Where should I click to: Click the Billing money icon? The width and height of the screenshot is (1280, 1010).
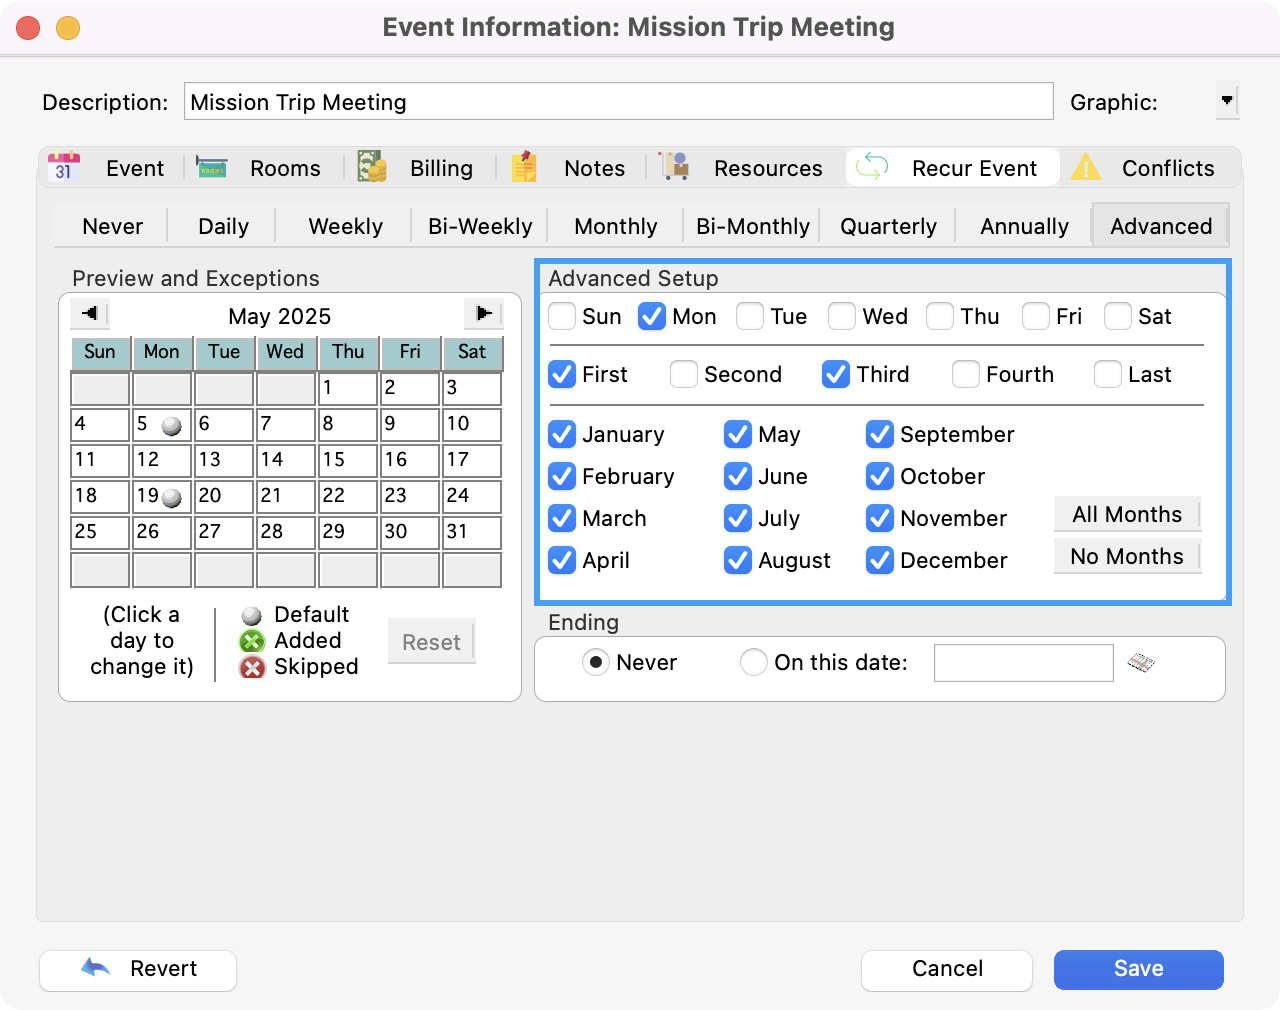(x=372, y=167)
